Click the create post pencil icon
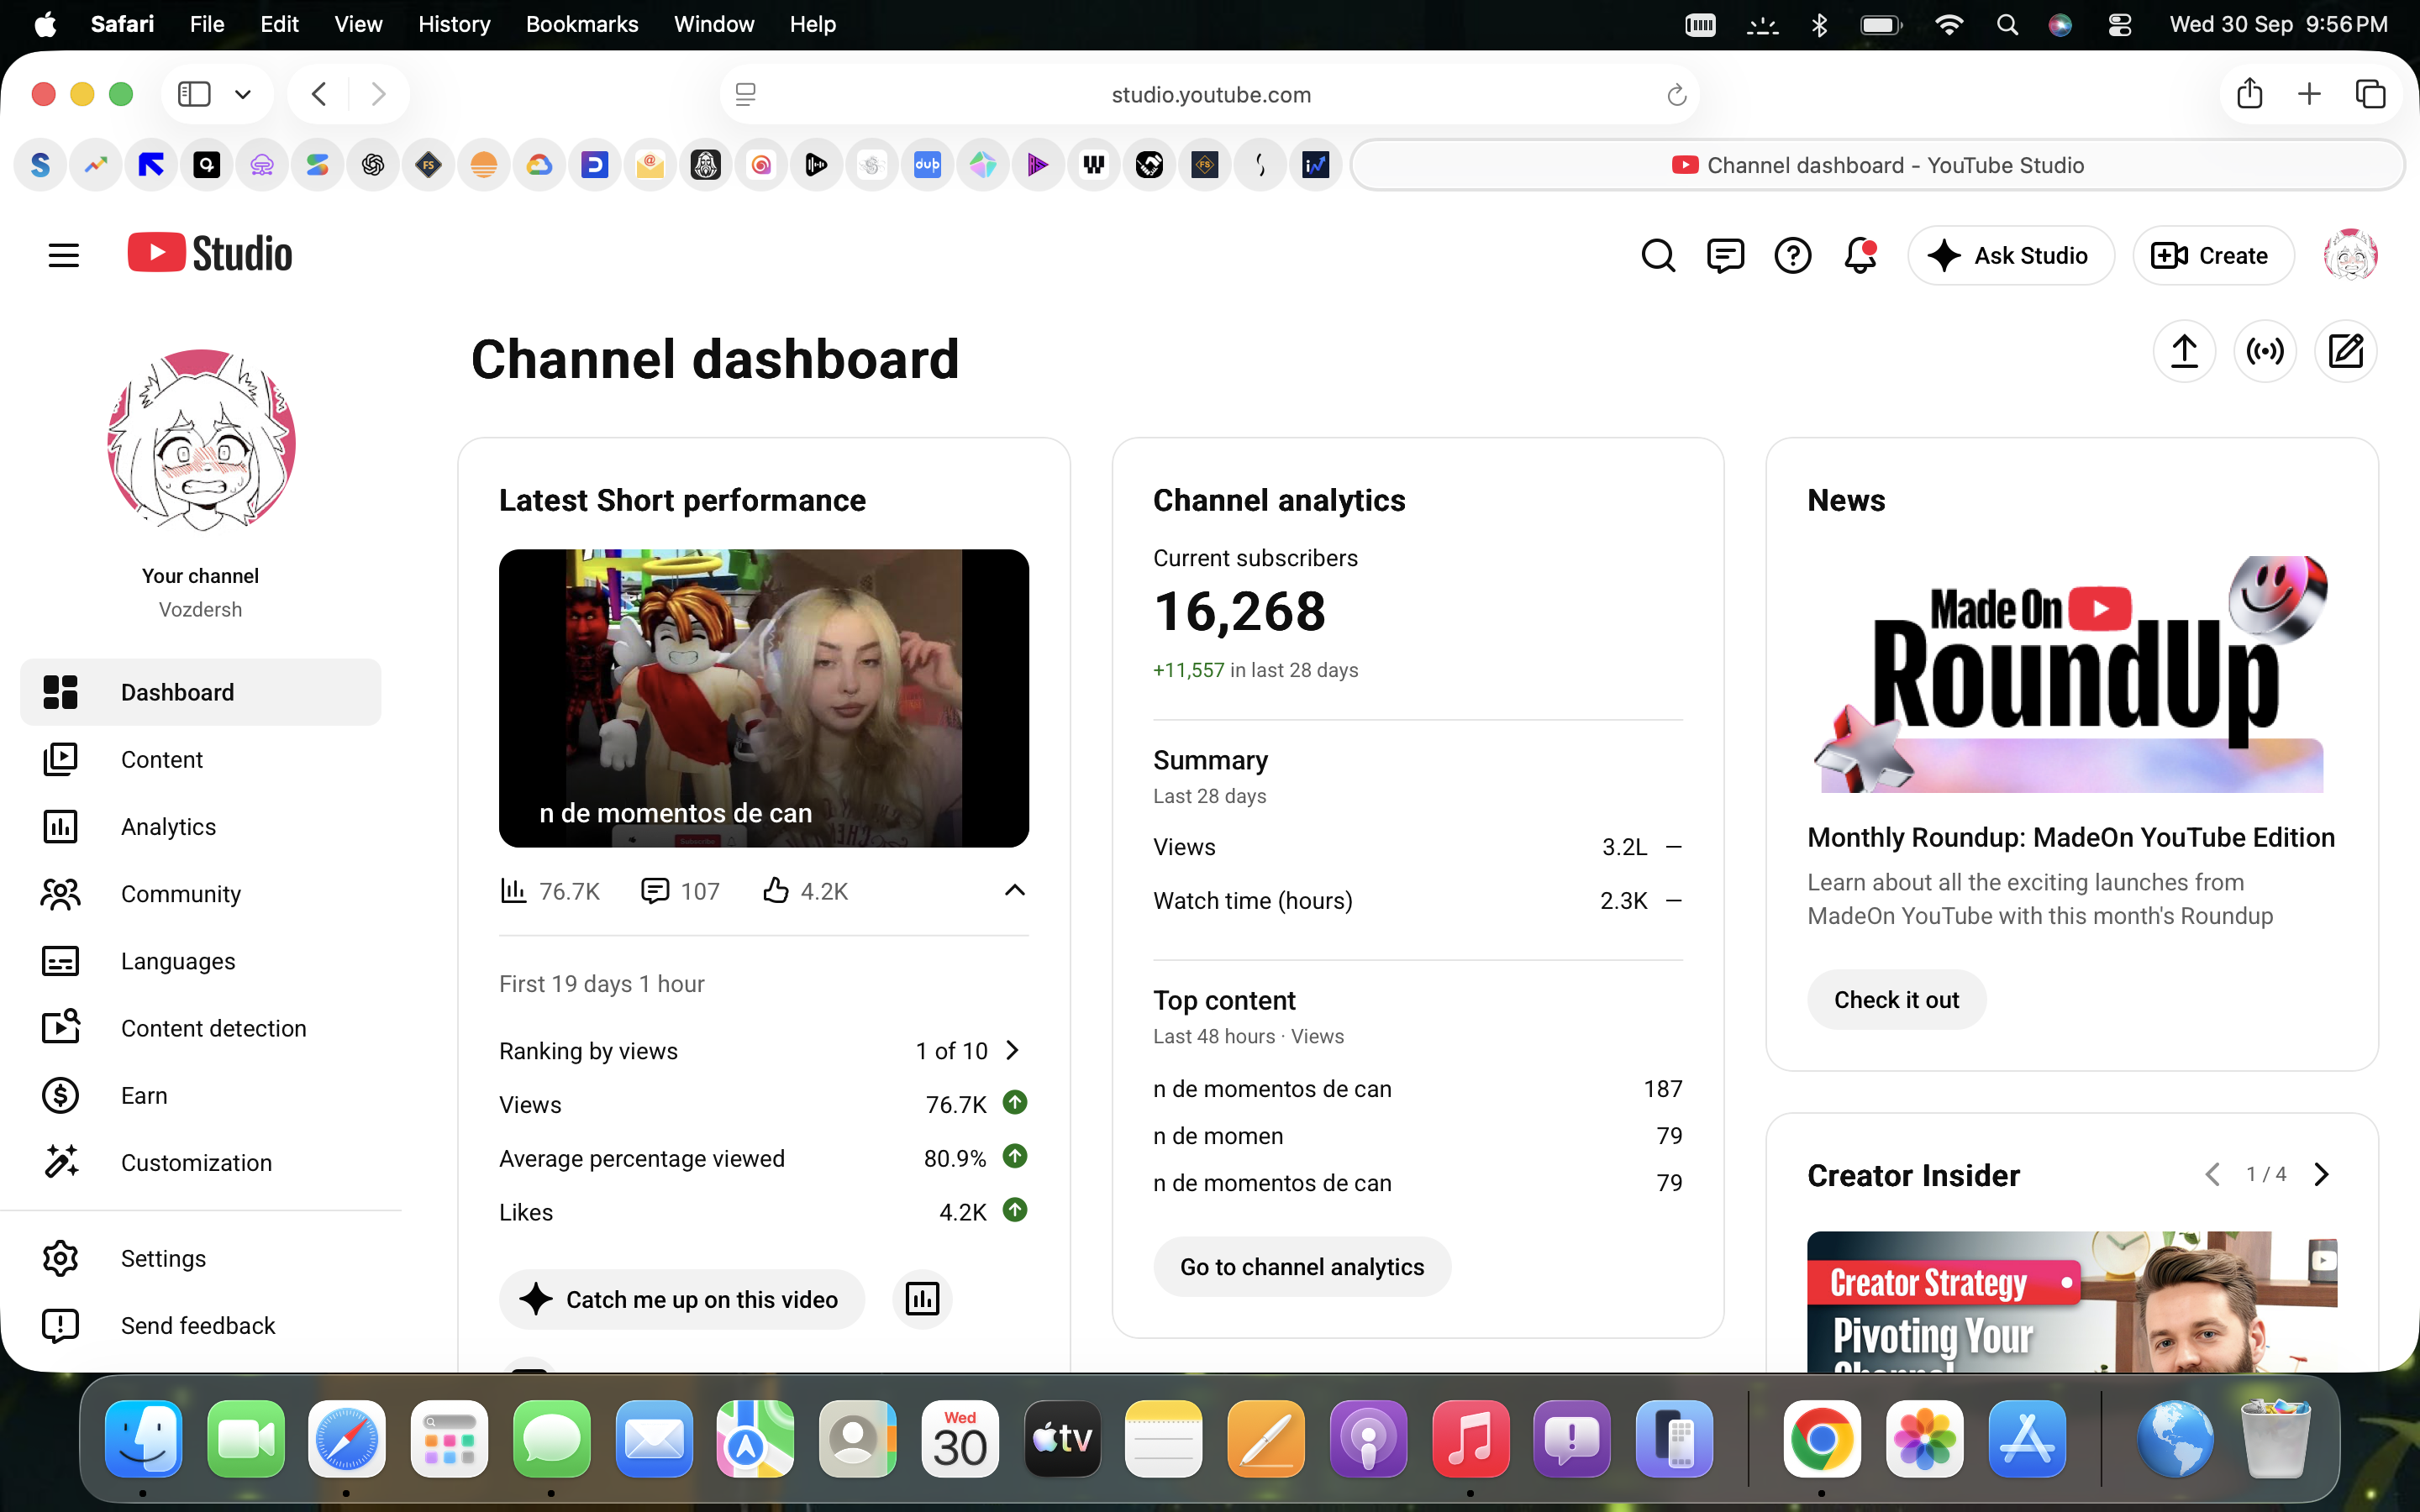Image resolution: width=2420 pixels, height=1512 pixels. point(2345,351)
